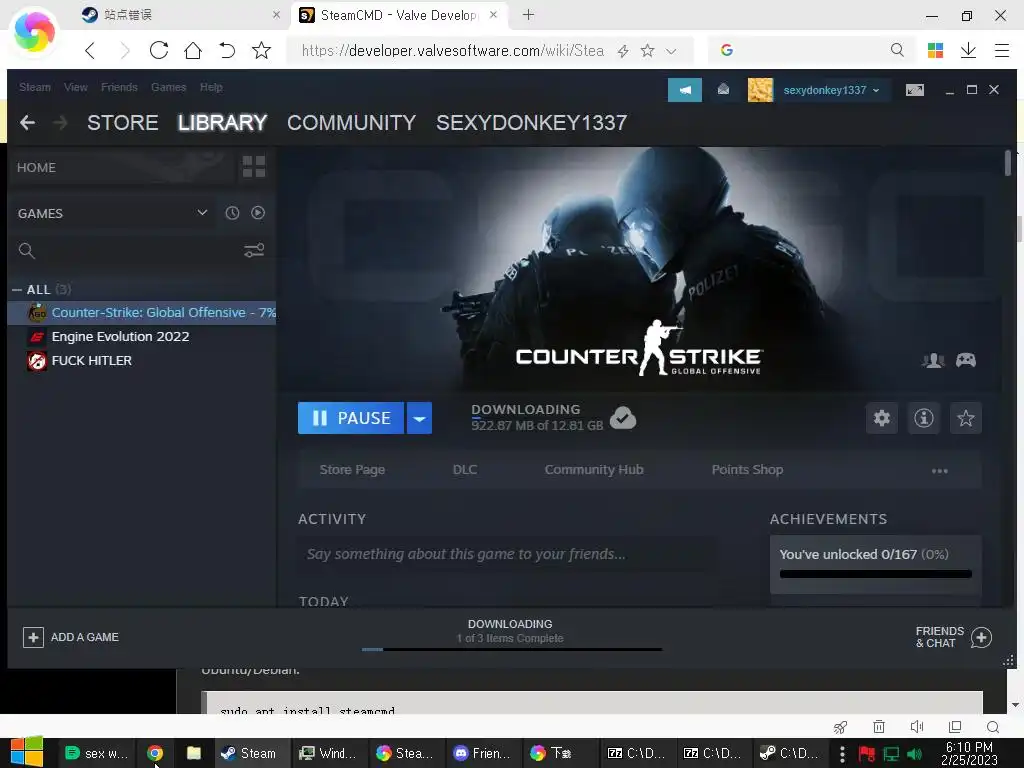Open a new browser tab
This screenshot has width=1024, height=768.
pyautogui.click(x=528, y=14)
